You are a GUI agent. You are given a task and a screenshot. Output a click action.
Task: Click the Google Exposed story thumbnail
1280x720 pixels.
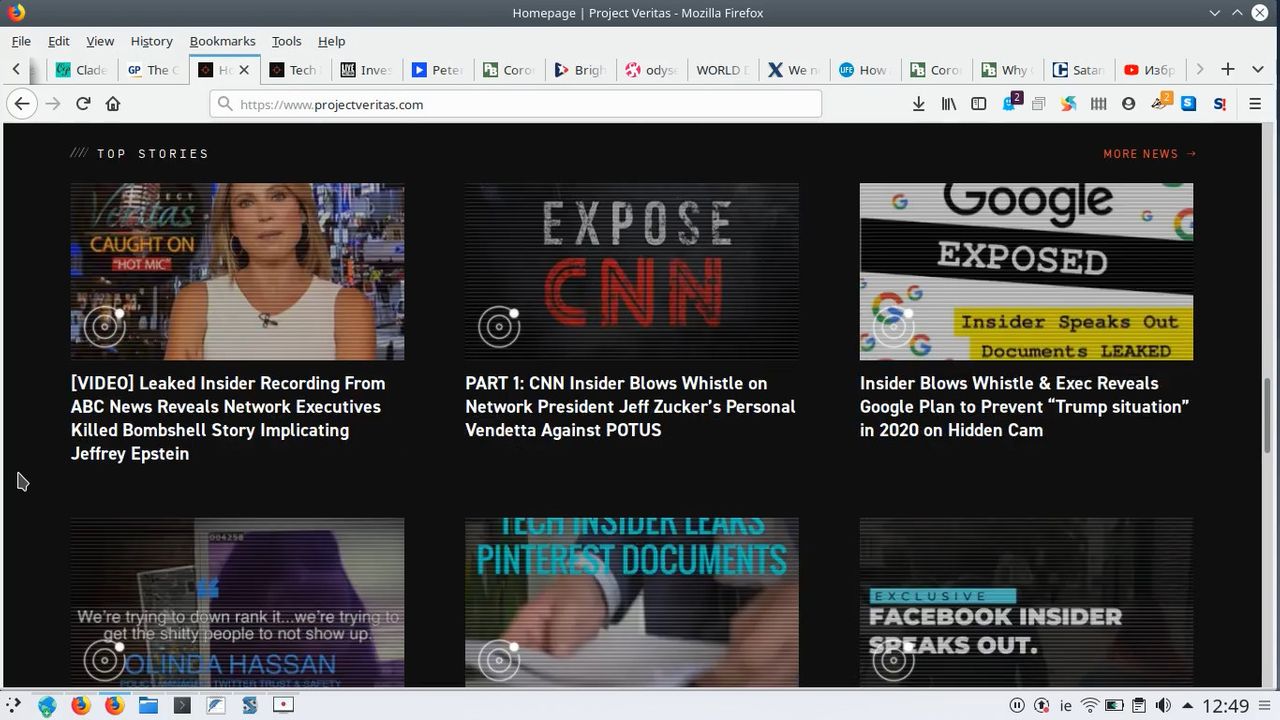click(x=1026, y=271)
